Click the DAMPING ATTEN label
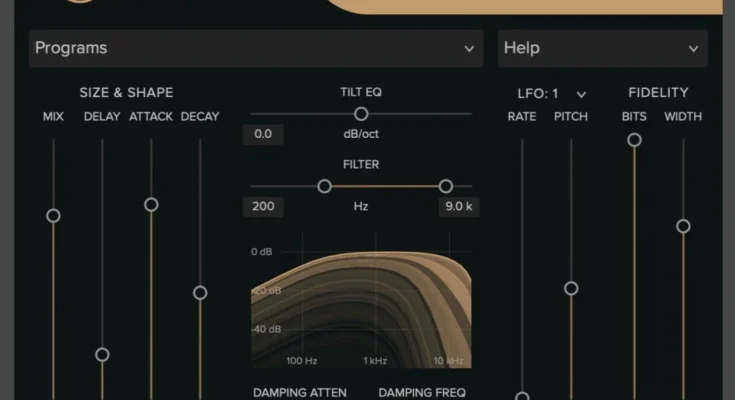 click(300, 392)
